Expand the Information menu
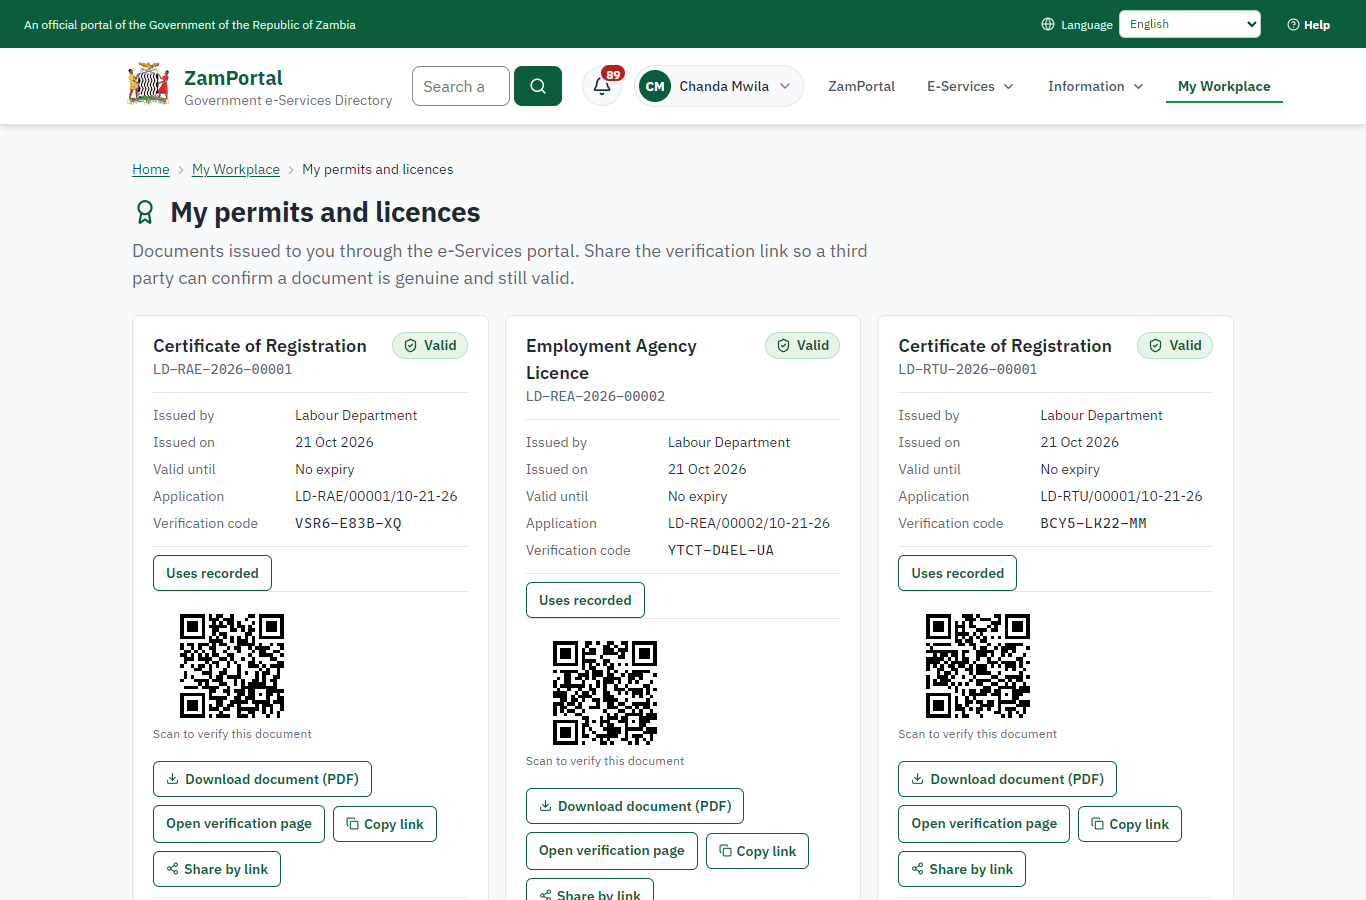Screen dimensions: 1366x900 (x=1095, y=86)
